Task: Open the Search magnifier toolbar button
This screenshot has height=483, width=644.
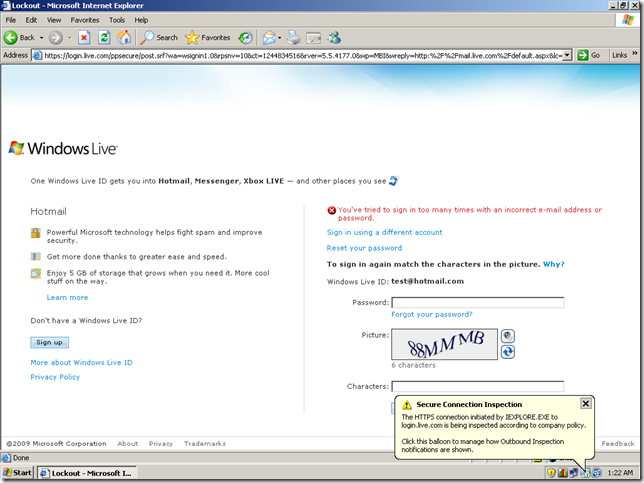Action: [159, 38]
